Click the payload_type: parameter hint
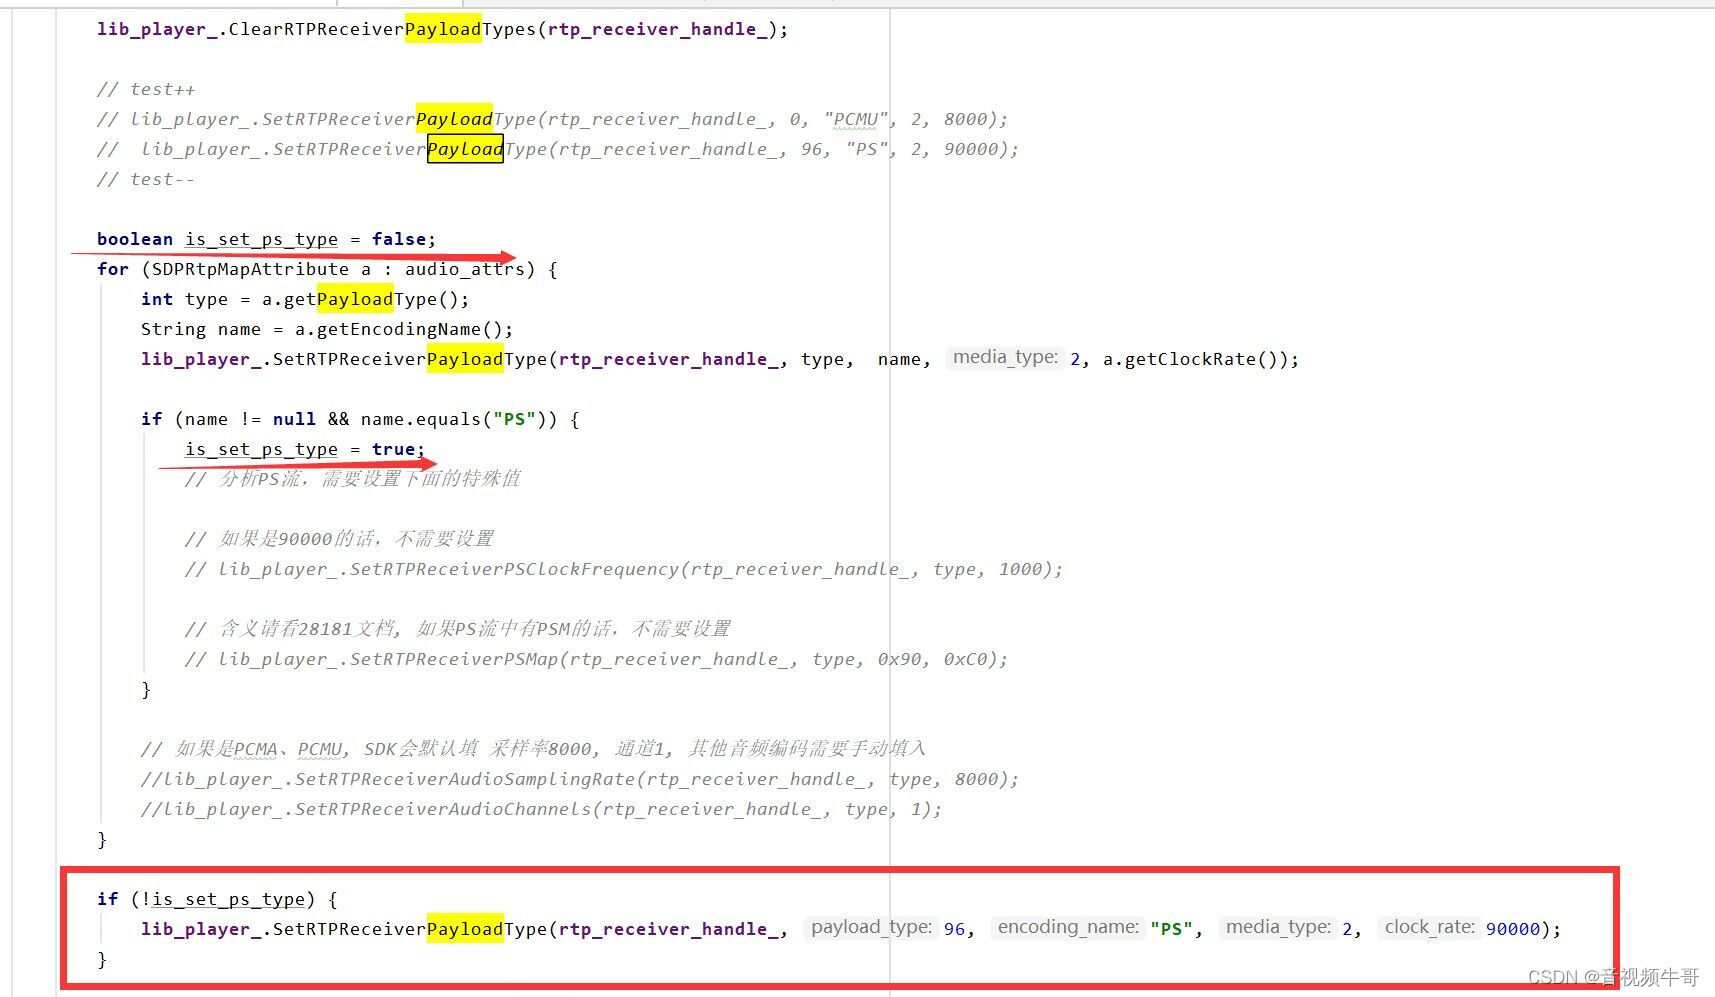The image size is (1715, 997). pos(870,927)
